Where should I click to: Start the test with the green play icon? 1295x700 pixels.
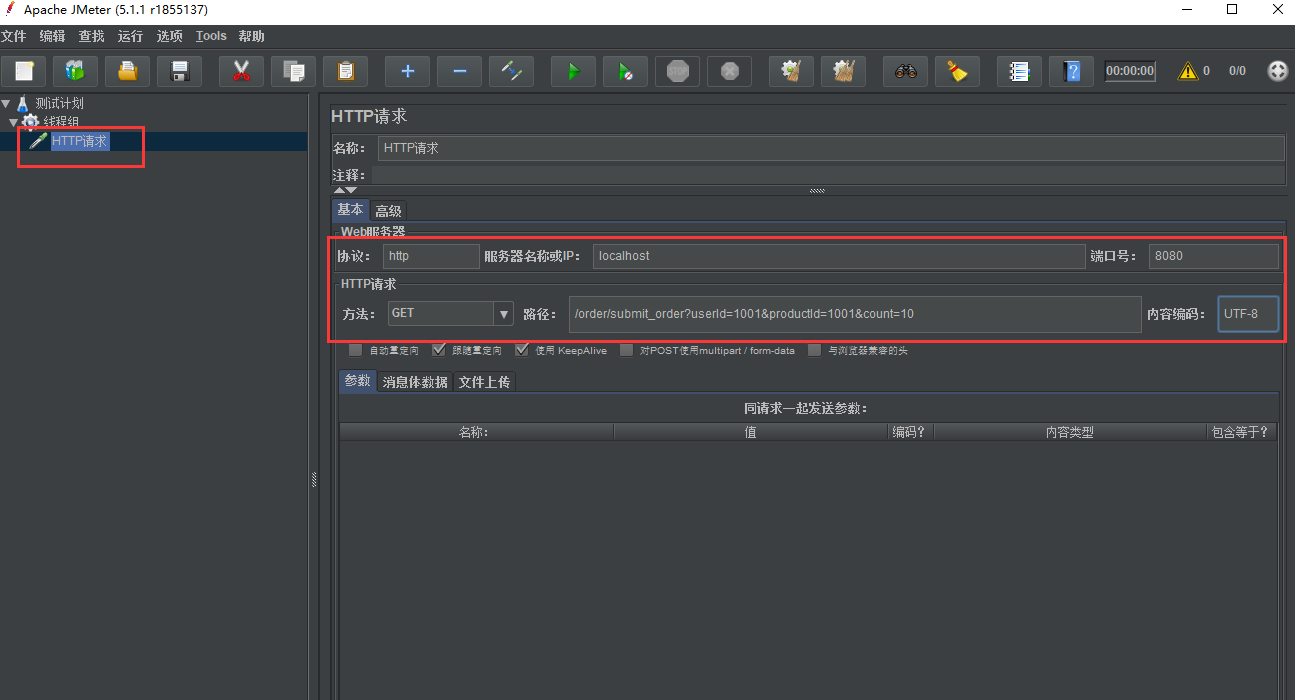coord(573,71)
